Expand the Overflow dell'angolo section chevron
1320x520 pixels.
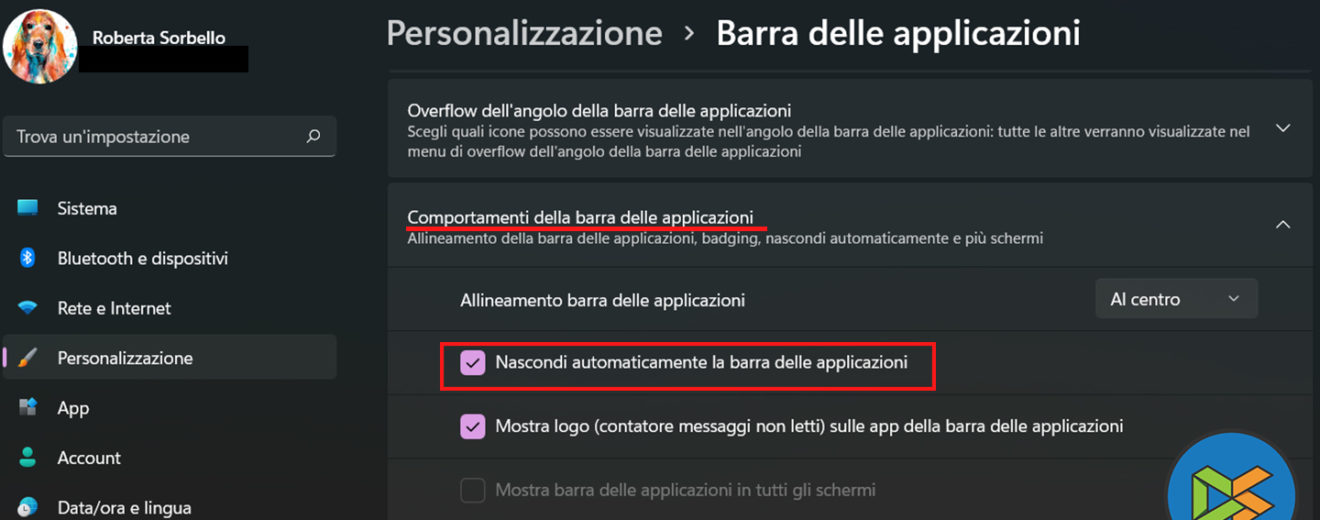click(x=1283, y=129)
